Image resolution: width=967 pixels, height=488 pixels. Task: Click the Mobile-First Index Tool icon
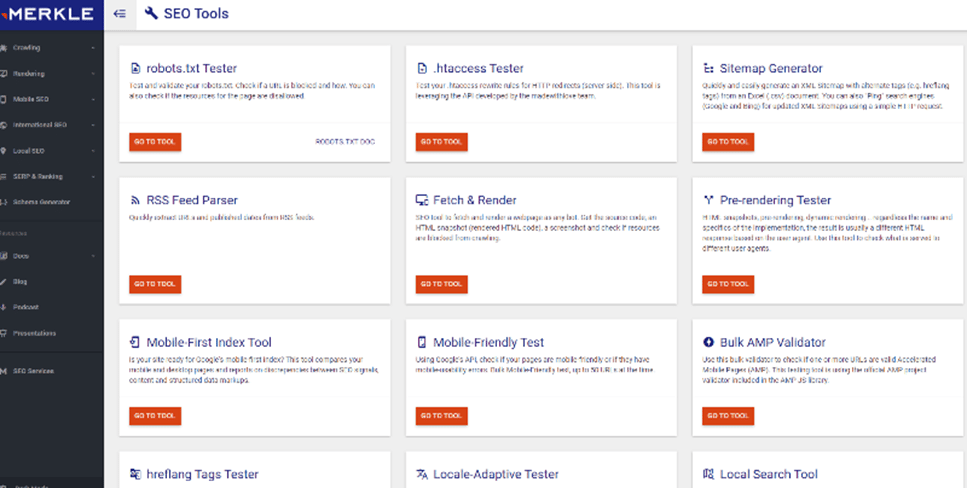point(135,343)
